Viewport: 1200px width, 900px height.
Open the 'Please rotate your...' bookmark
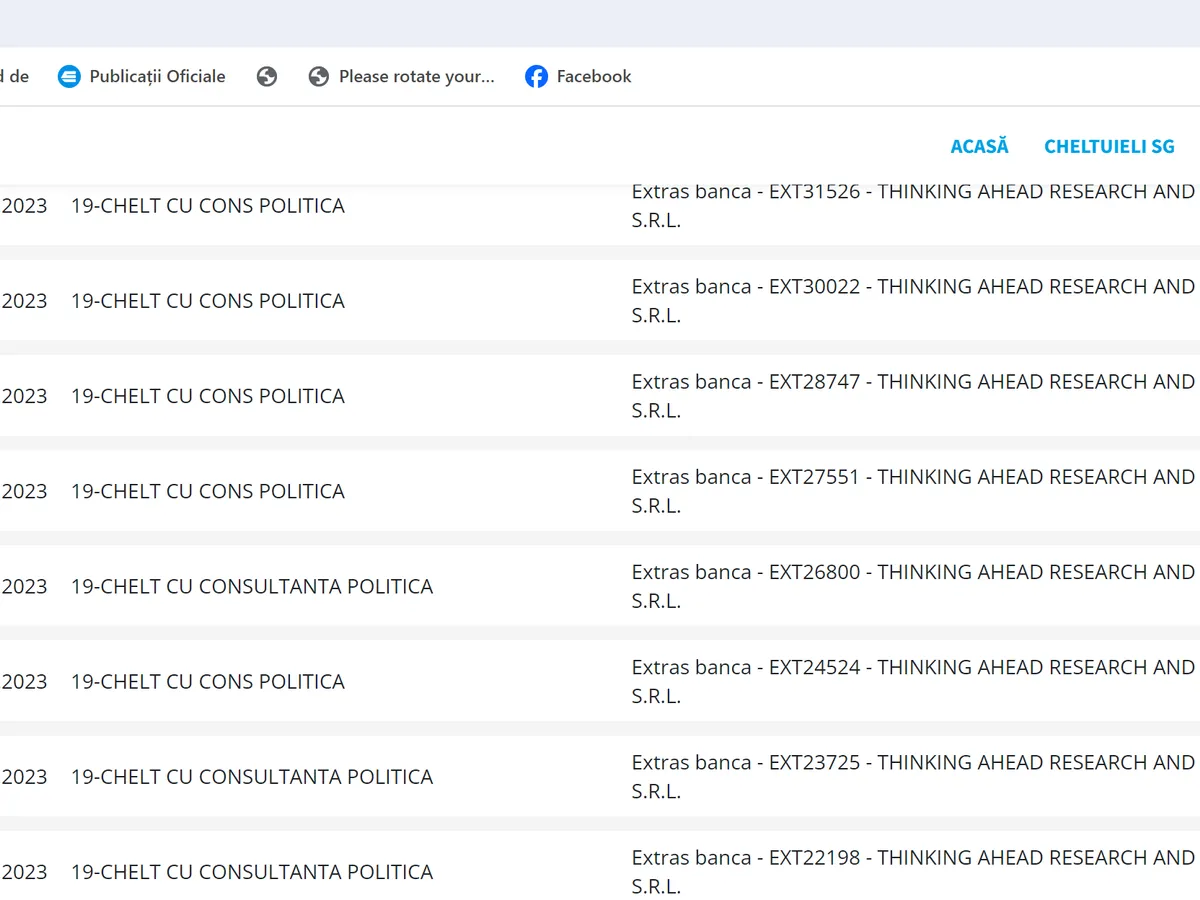click(402, 76)
